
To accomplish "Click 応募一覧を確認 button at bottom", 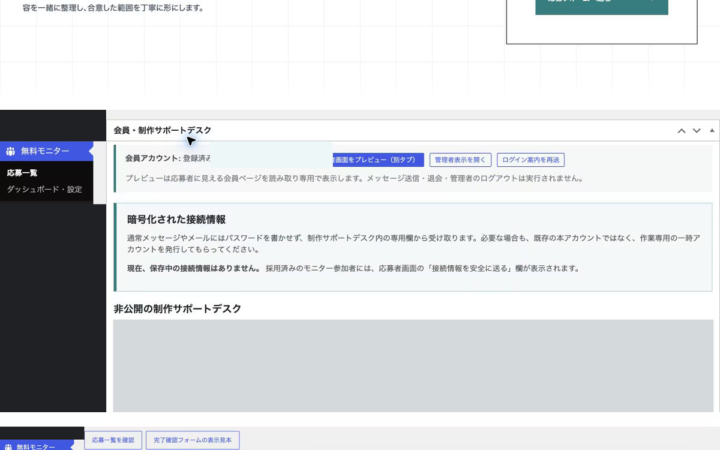I will pyautogui.click(x=113, y=440).
